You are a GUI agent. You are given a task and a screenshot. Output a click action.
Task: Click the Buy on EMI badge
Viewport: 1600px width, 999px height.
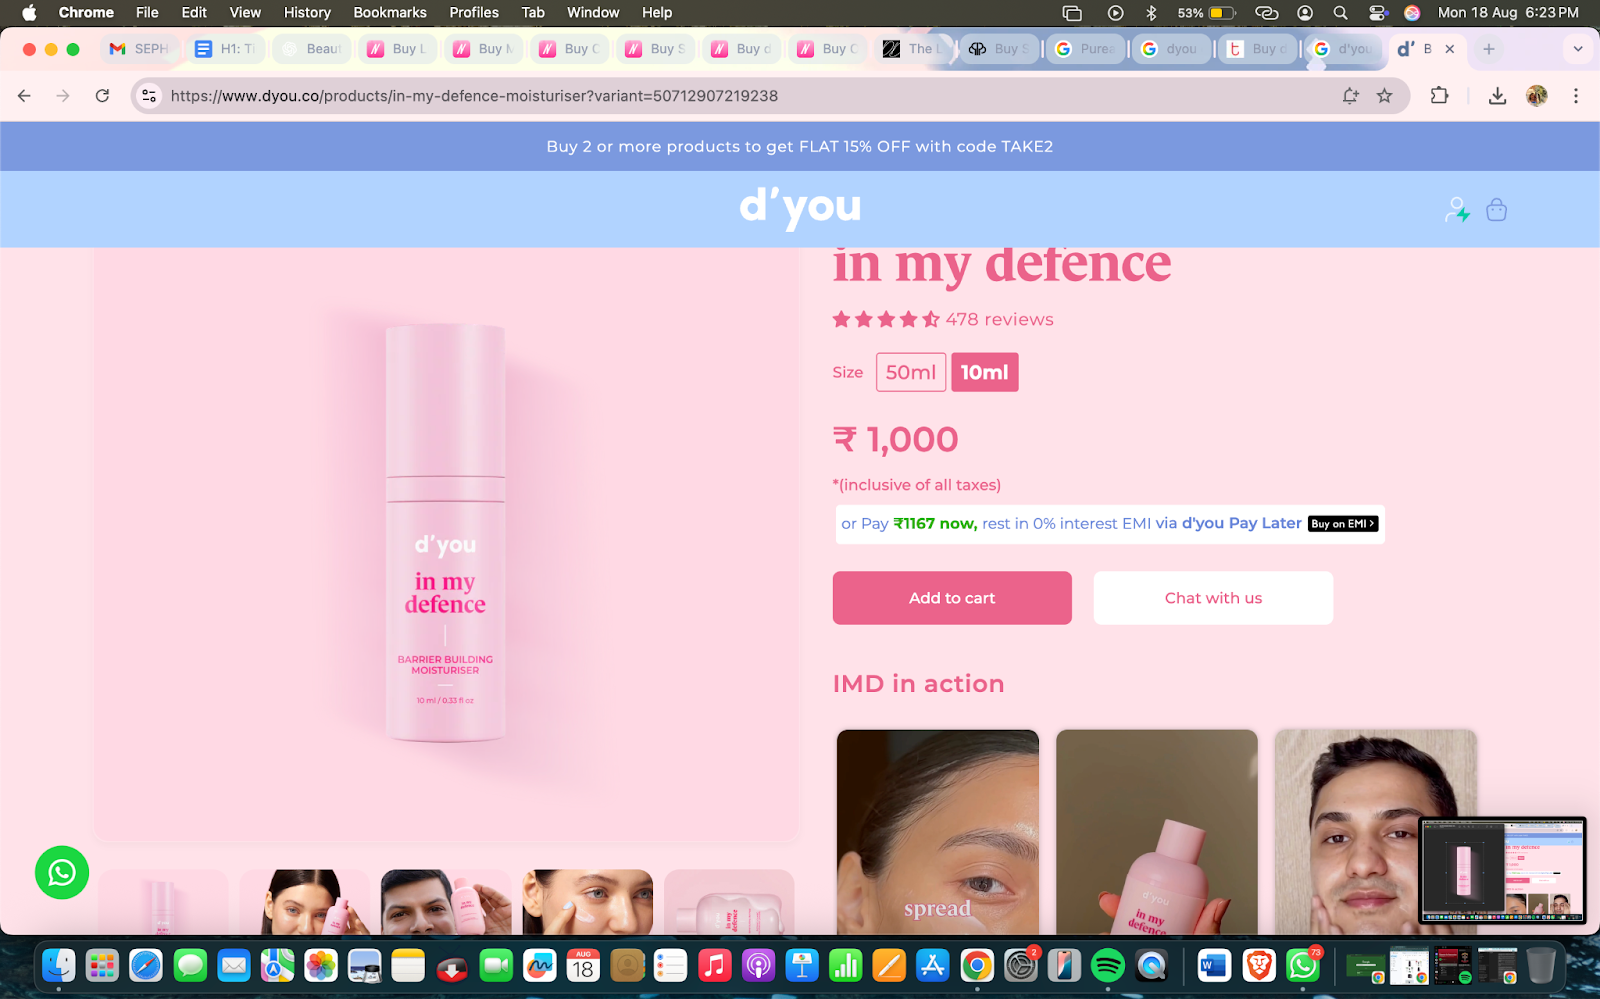(1343, 524)
